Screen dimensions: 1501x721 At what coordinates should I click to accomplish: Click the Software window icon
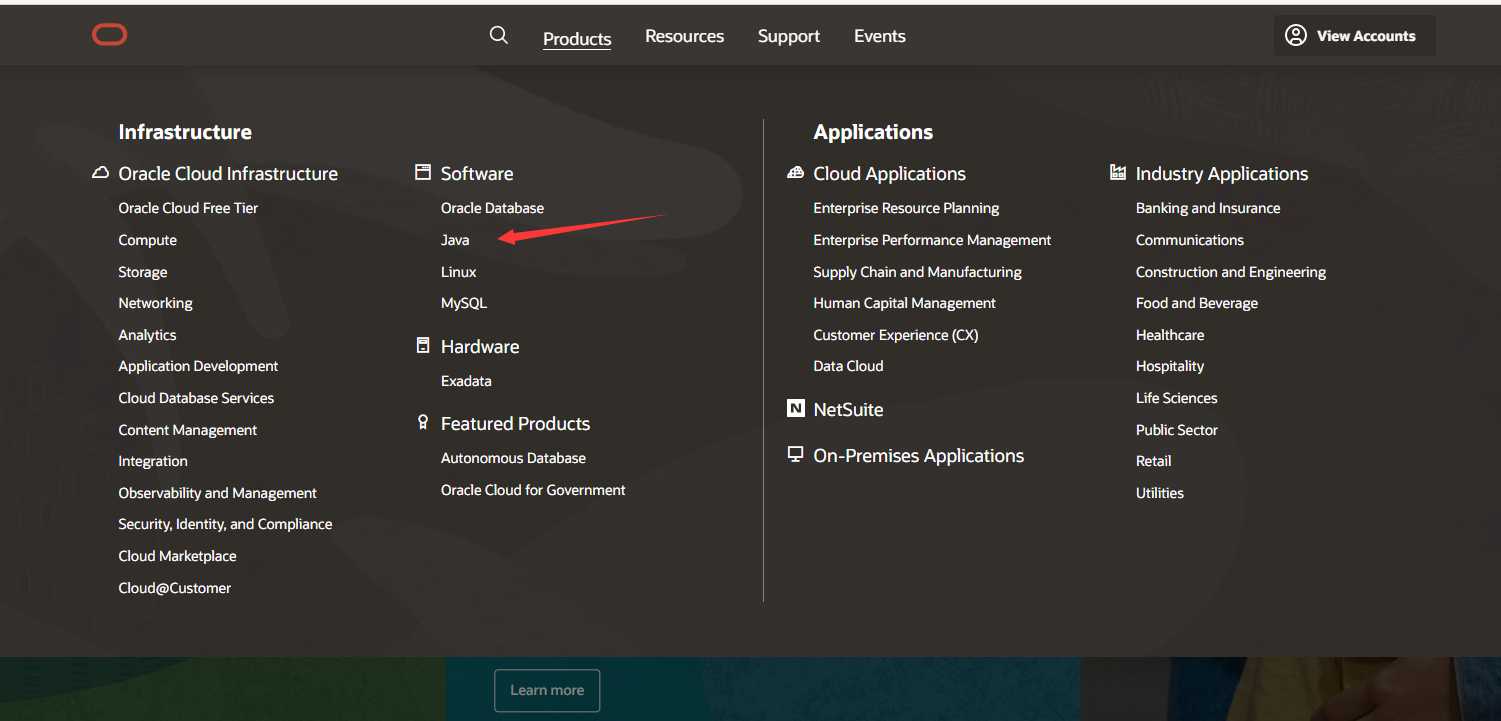point(423,172)
